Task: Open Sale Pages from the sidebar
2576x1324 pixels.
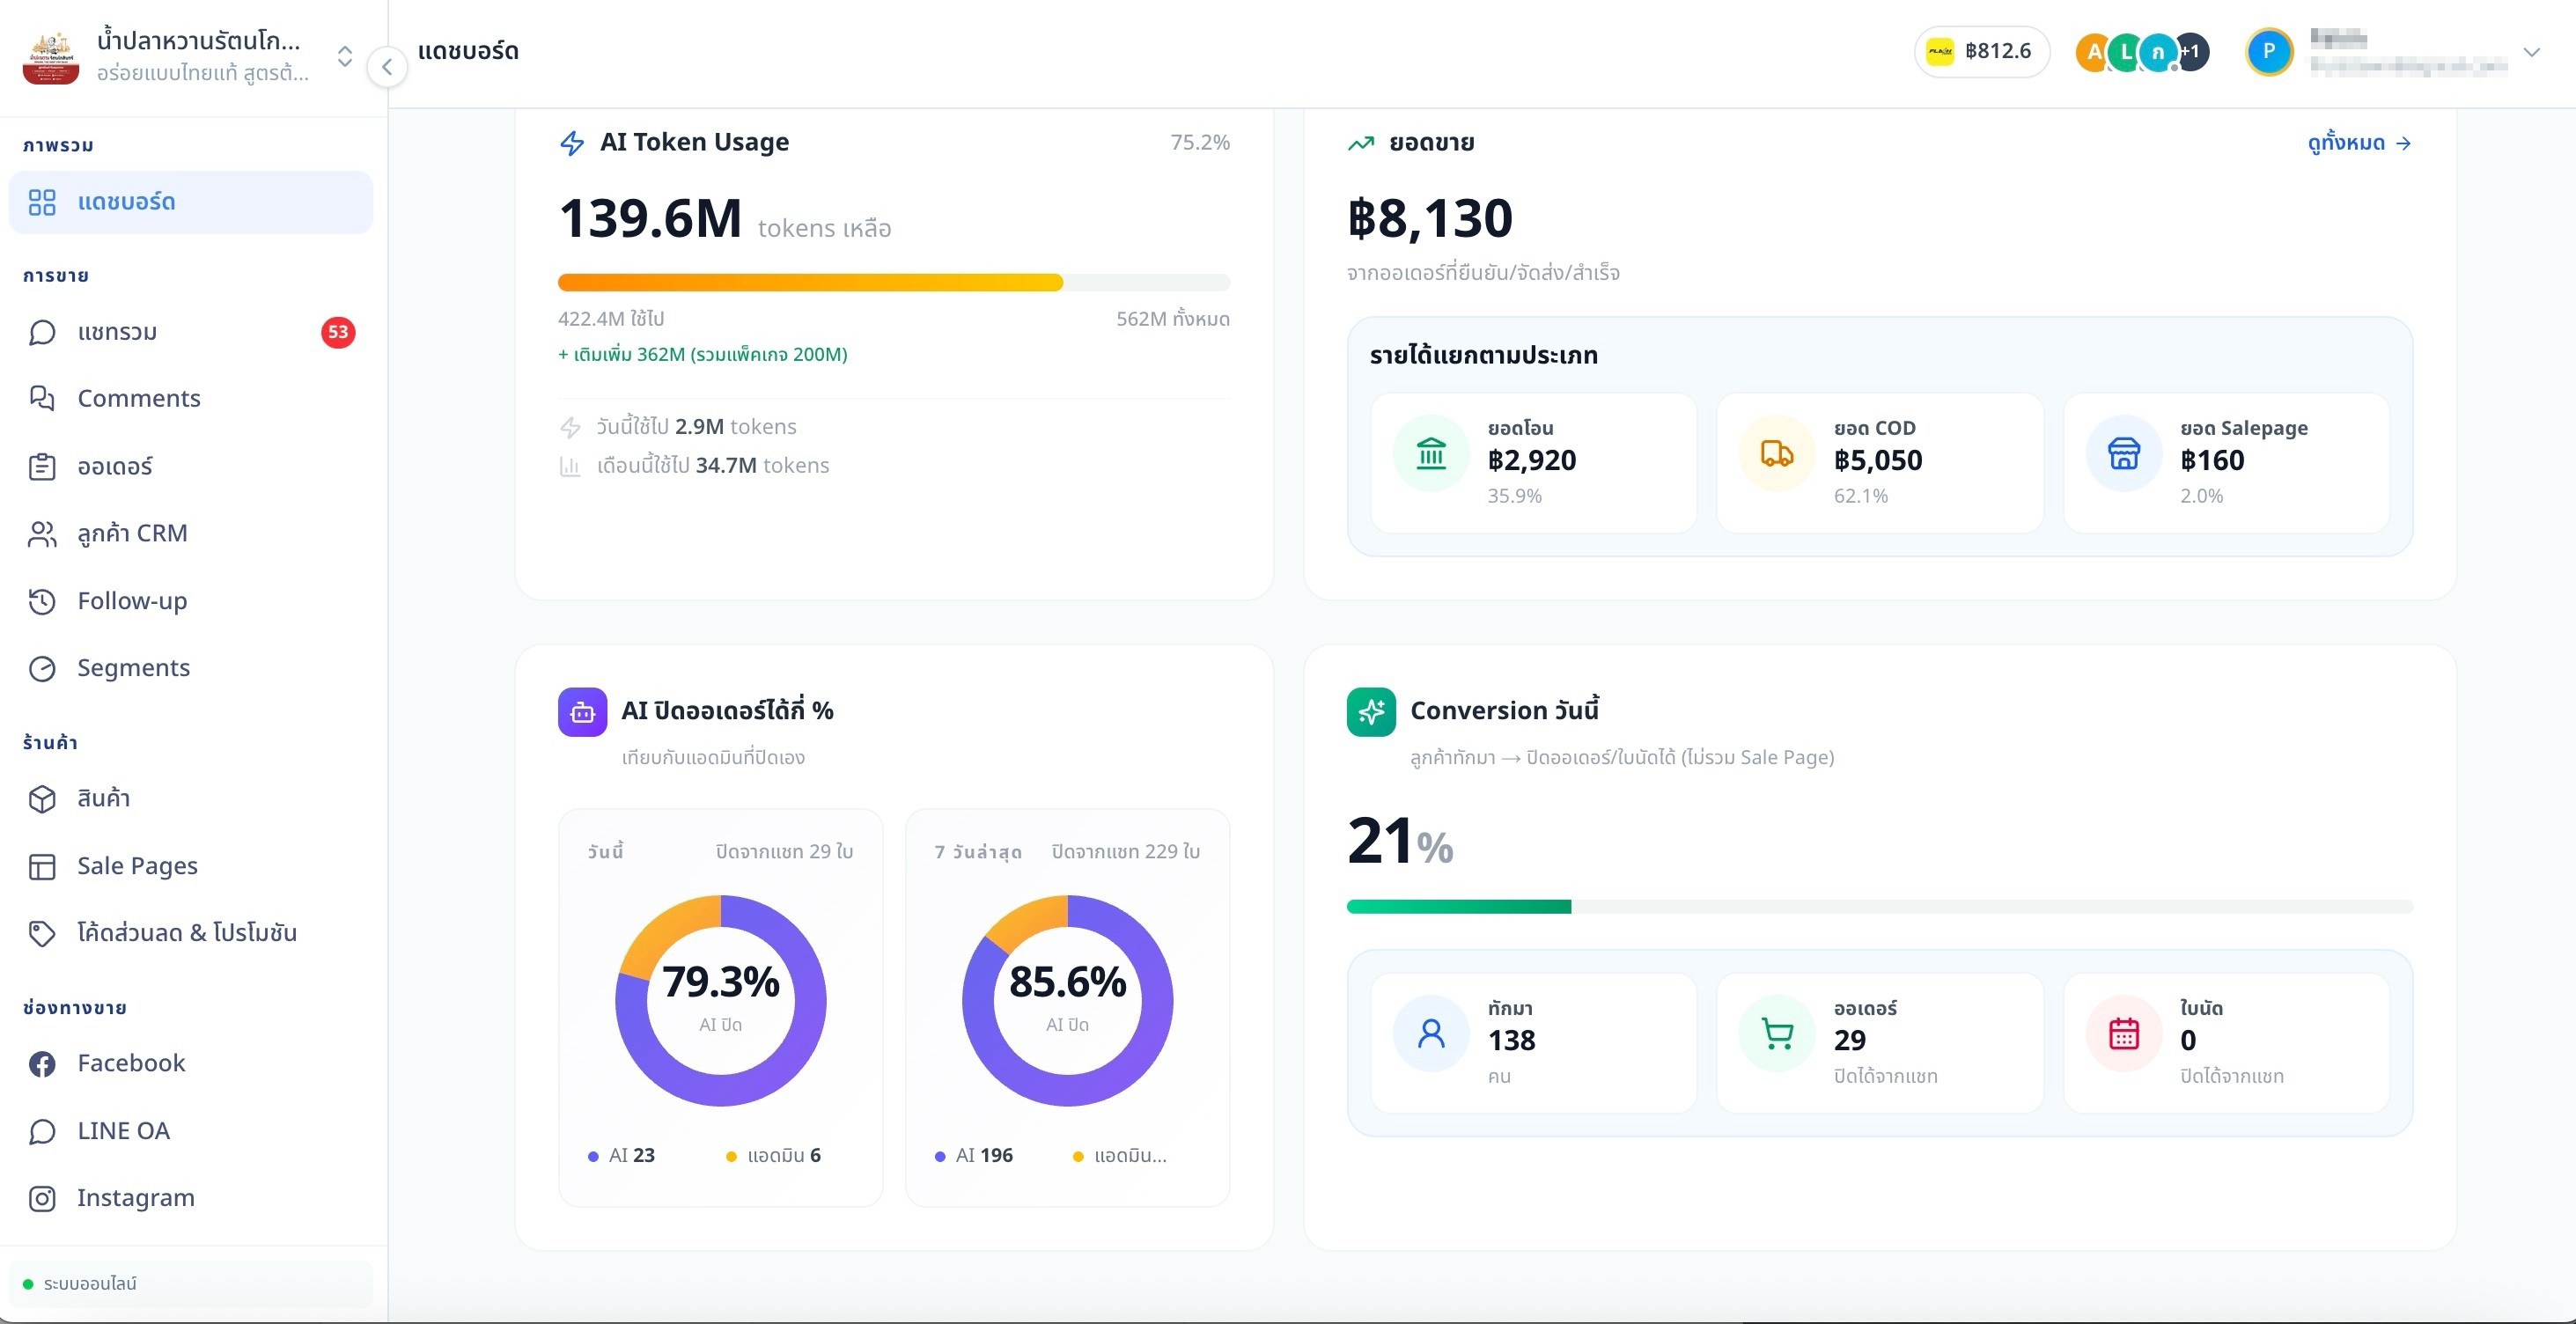Action: [191, 866]
